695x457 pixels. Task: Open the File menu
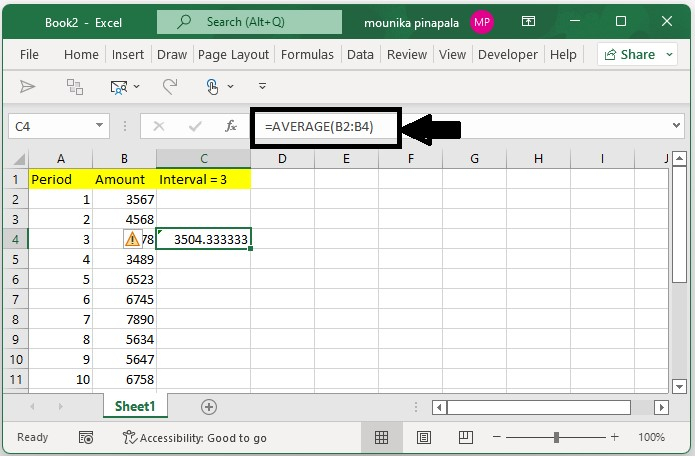(29, 55)
